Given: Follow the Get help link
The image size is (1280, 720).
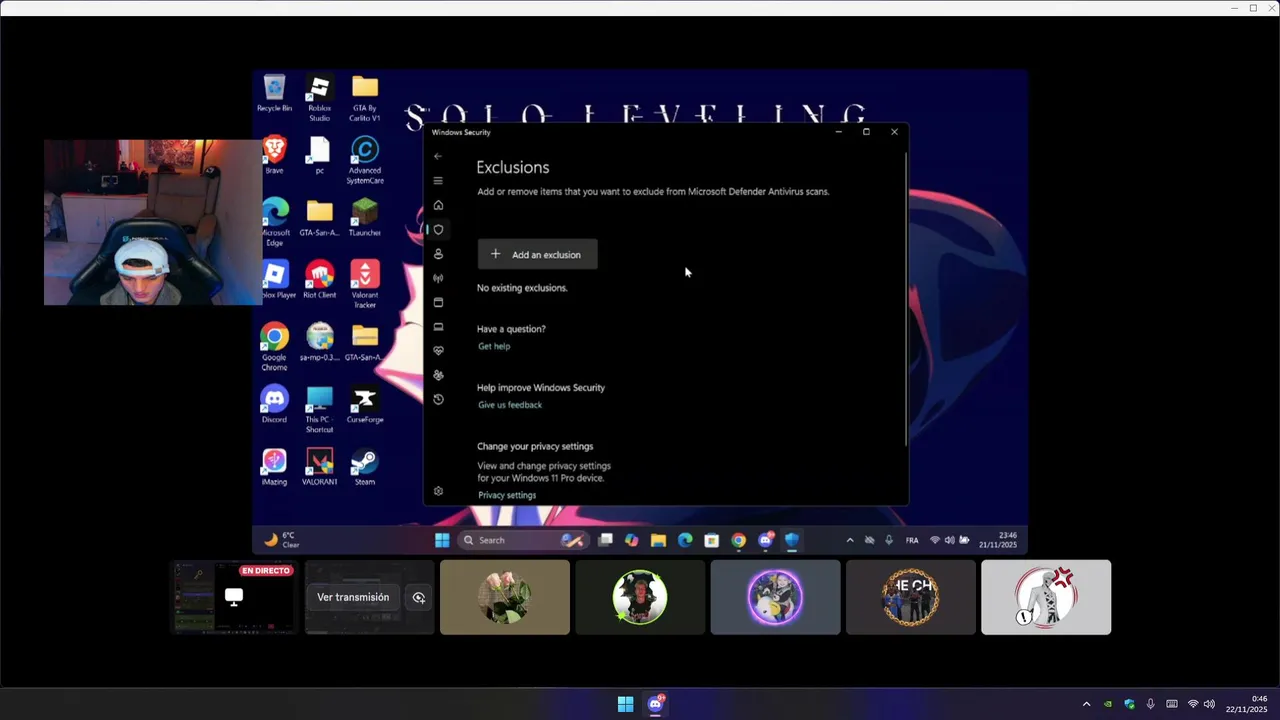Looking at the screenshot, I should 494,346.
